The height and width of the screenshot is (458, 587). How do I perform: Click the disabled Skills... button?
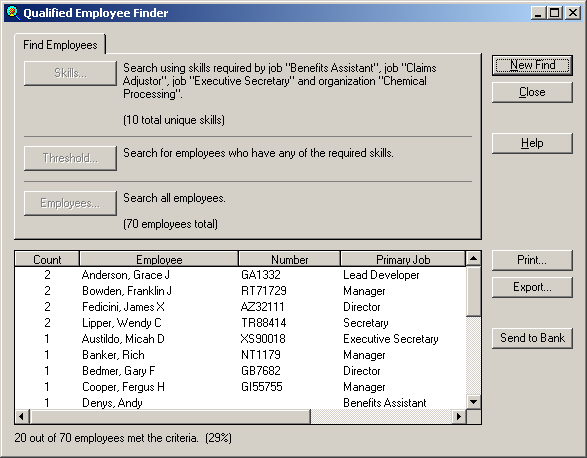pyautogui.click(x=70, y=73)
